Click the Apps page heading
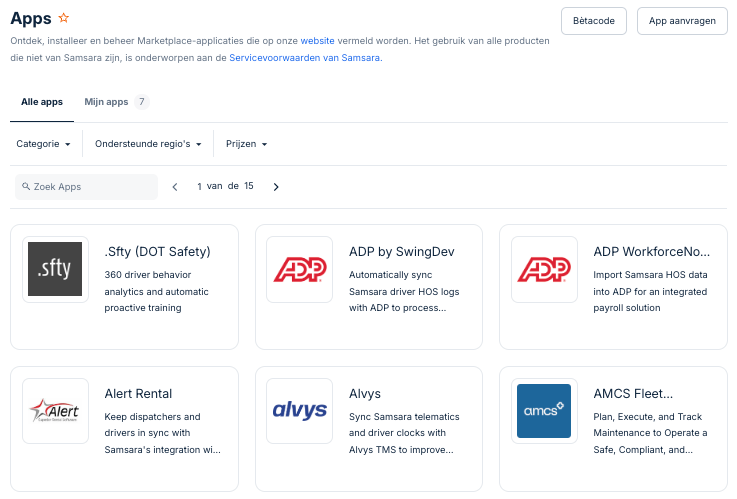This screenshot has width=737, height=499. pos(31,18)
